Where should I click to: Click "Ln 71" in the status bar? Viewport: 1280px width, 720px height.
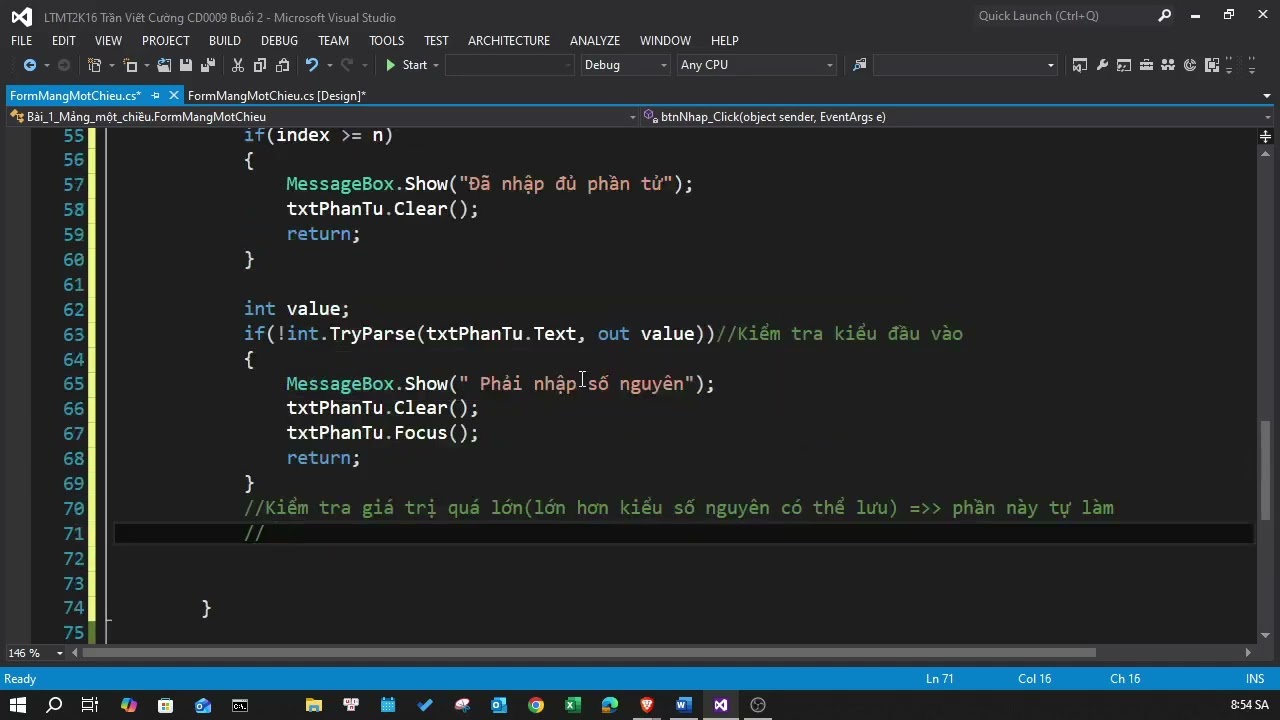click(940, 679)
